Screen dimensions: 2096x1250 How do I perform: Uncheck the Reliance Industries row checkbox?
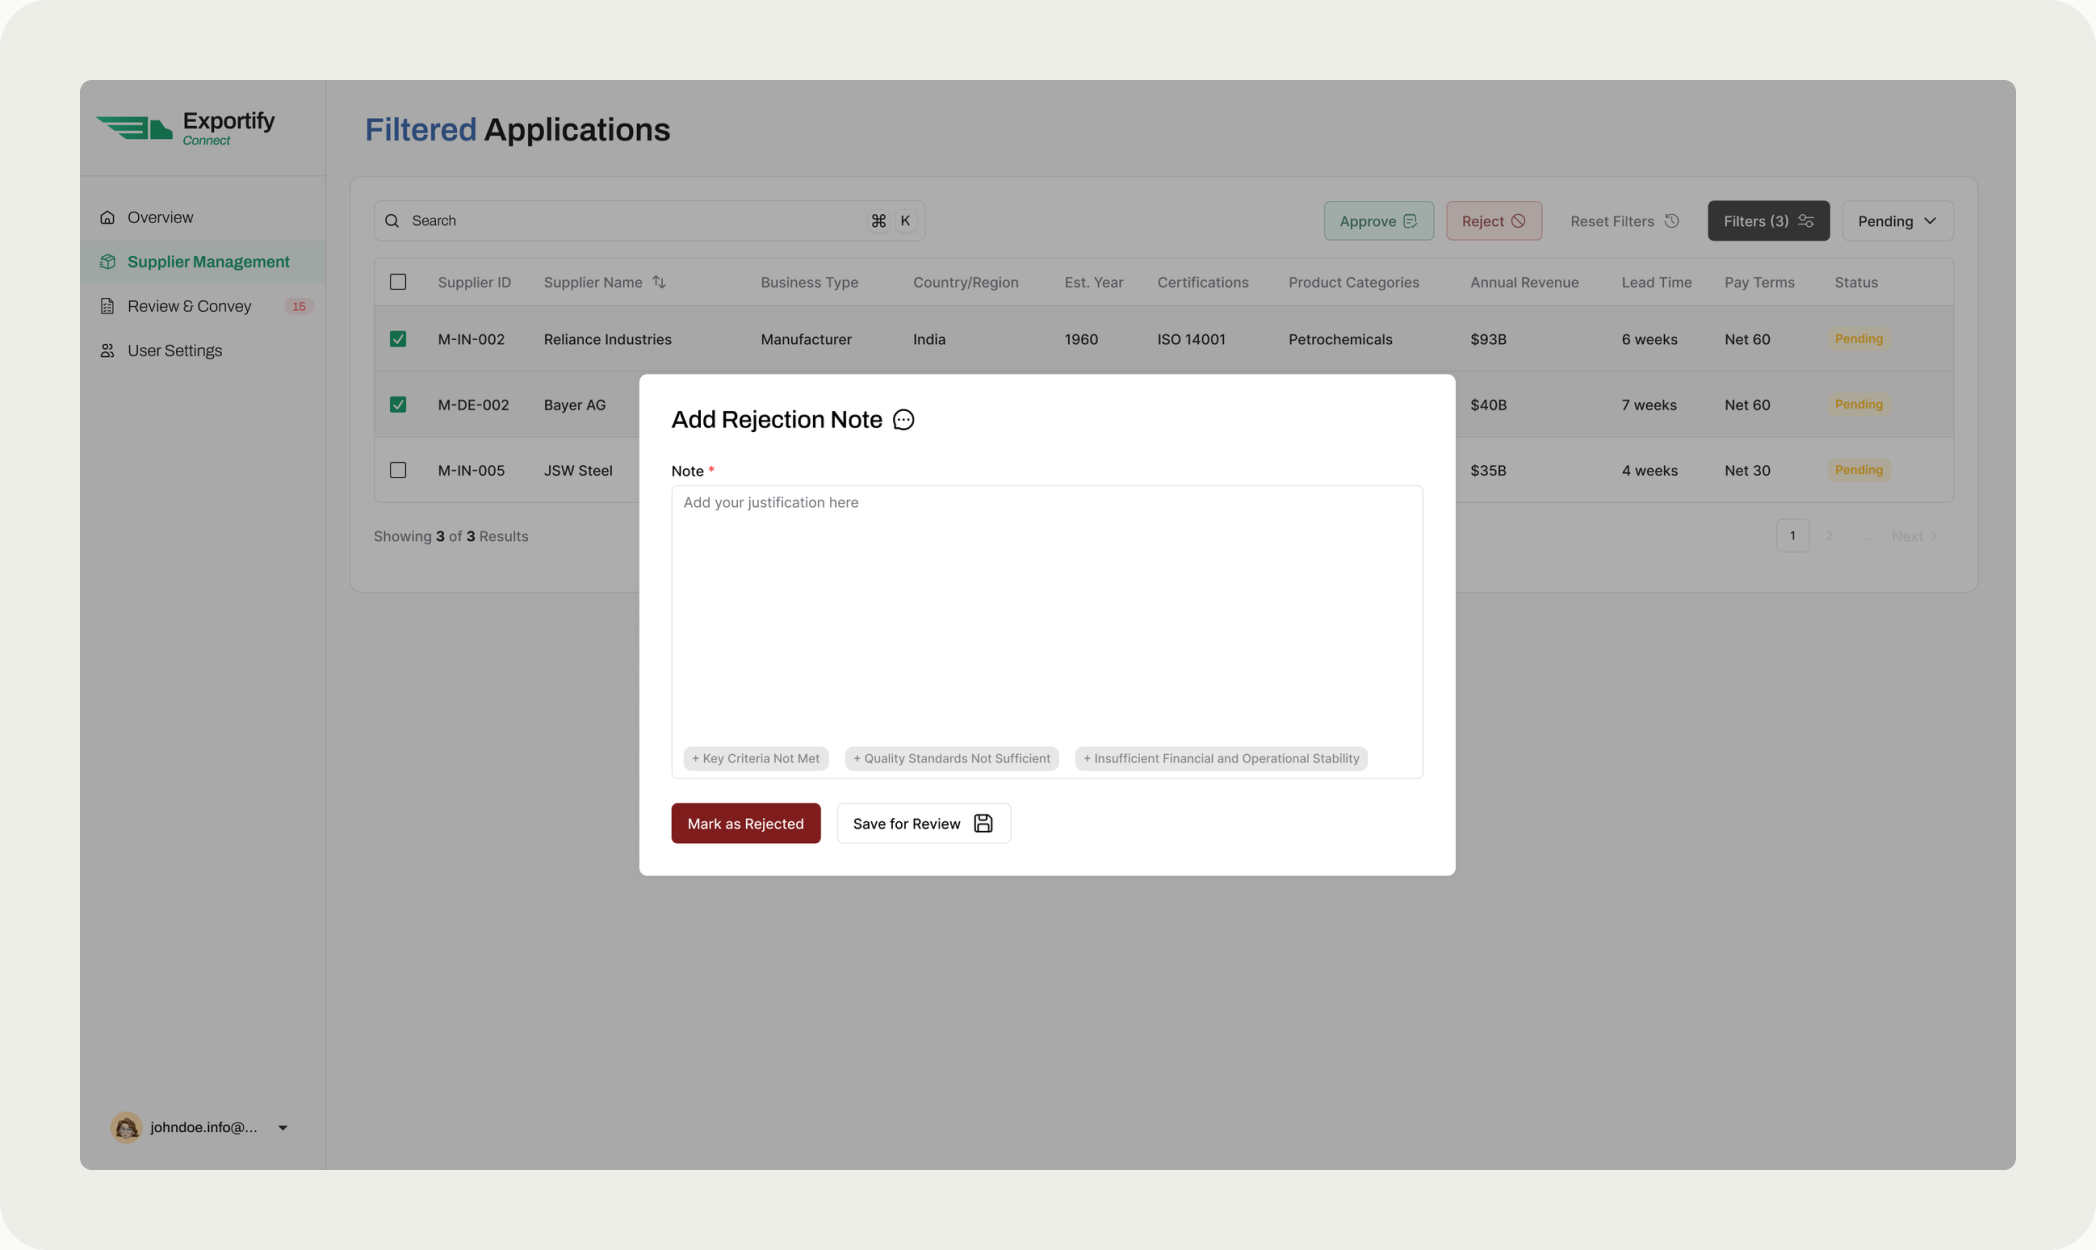(398, 339)
